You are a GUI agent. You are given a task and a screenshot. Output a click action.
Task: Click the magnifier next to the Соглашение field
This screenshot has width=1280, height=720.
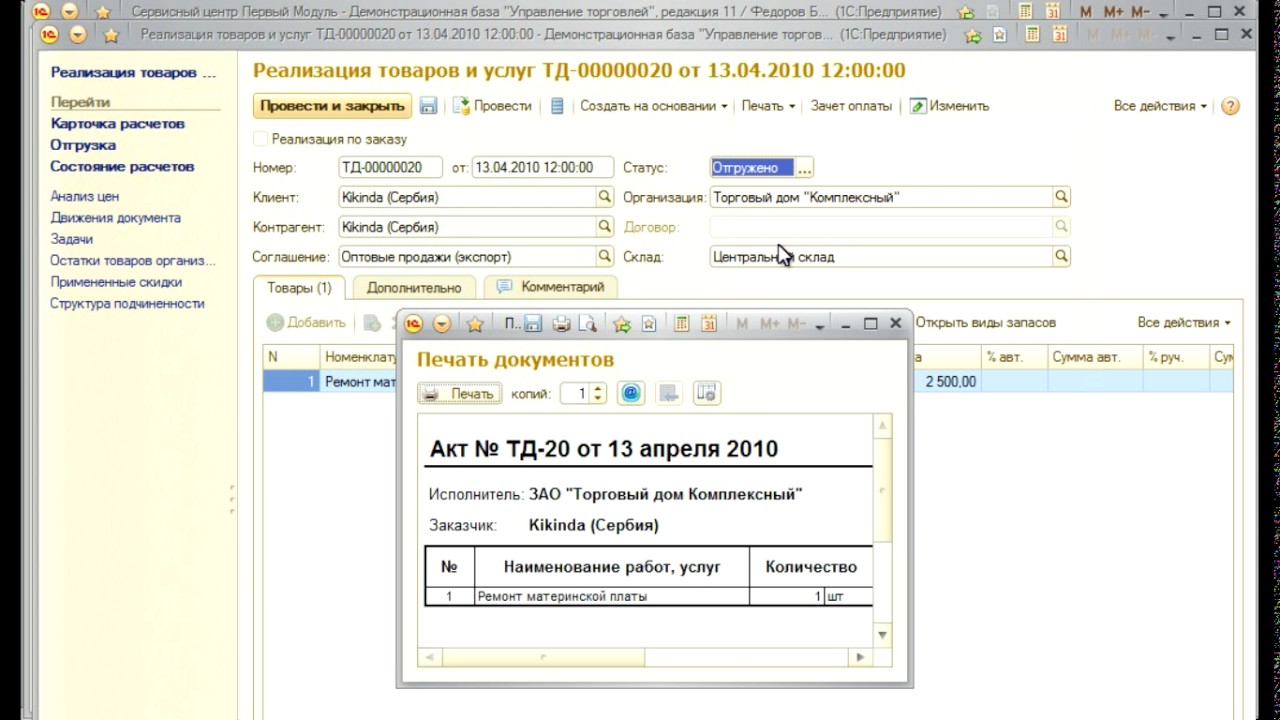click(605, 257)
